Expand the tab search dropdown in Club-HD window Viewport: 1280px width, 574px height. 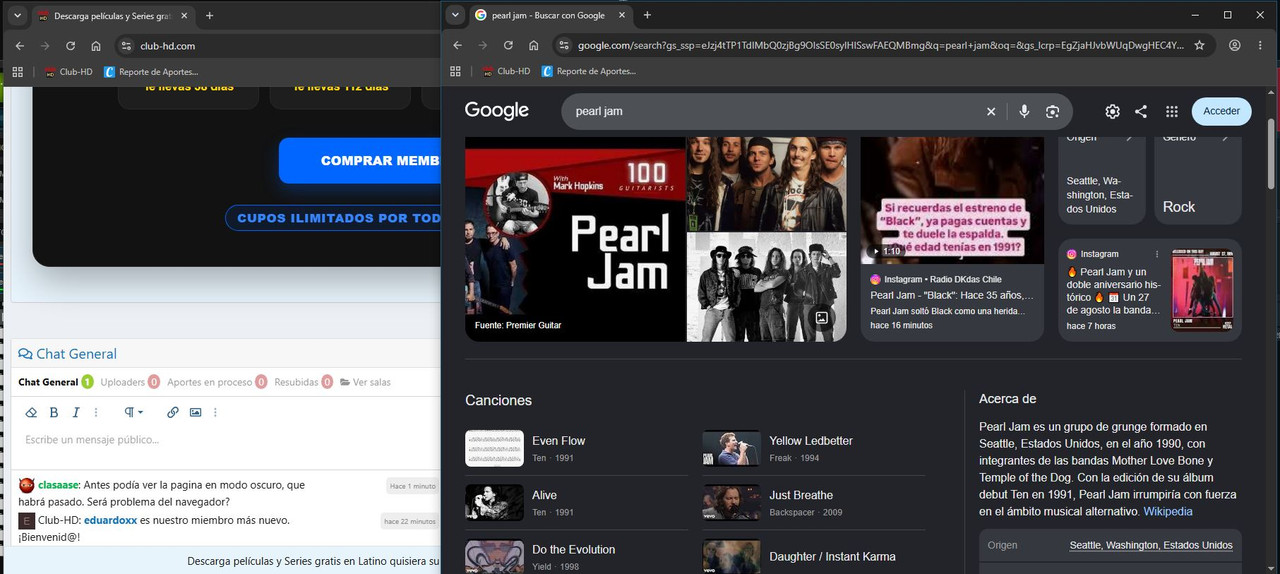point(17,16)
